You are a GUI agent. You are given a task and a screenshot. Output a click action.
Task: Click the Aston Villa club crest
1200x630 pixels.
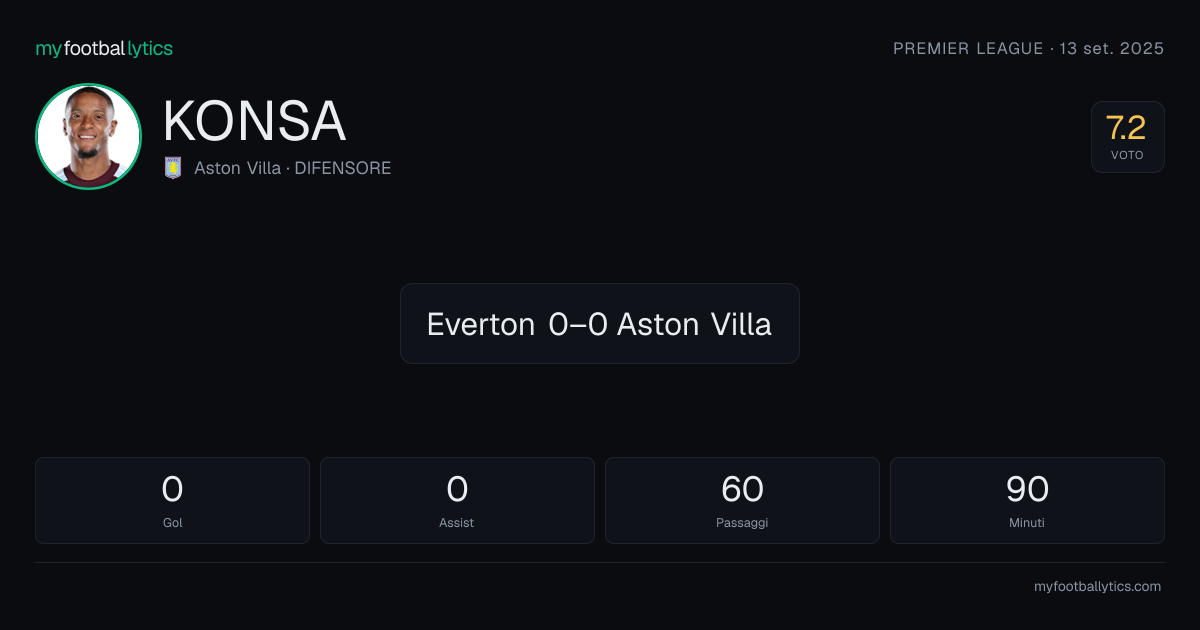pos(173,168)
